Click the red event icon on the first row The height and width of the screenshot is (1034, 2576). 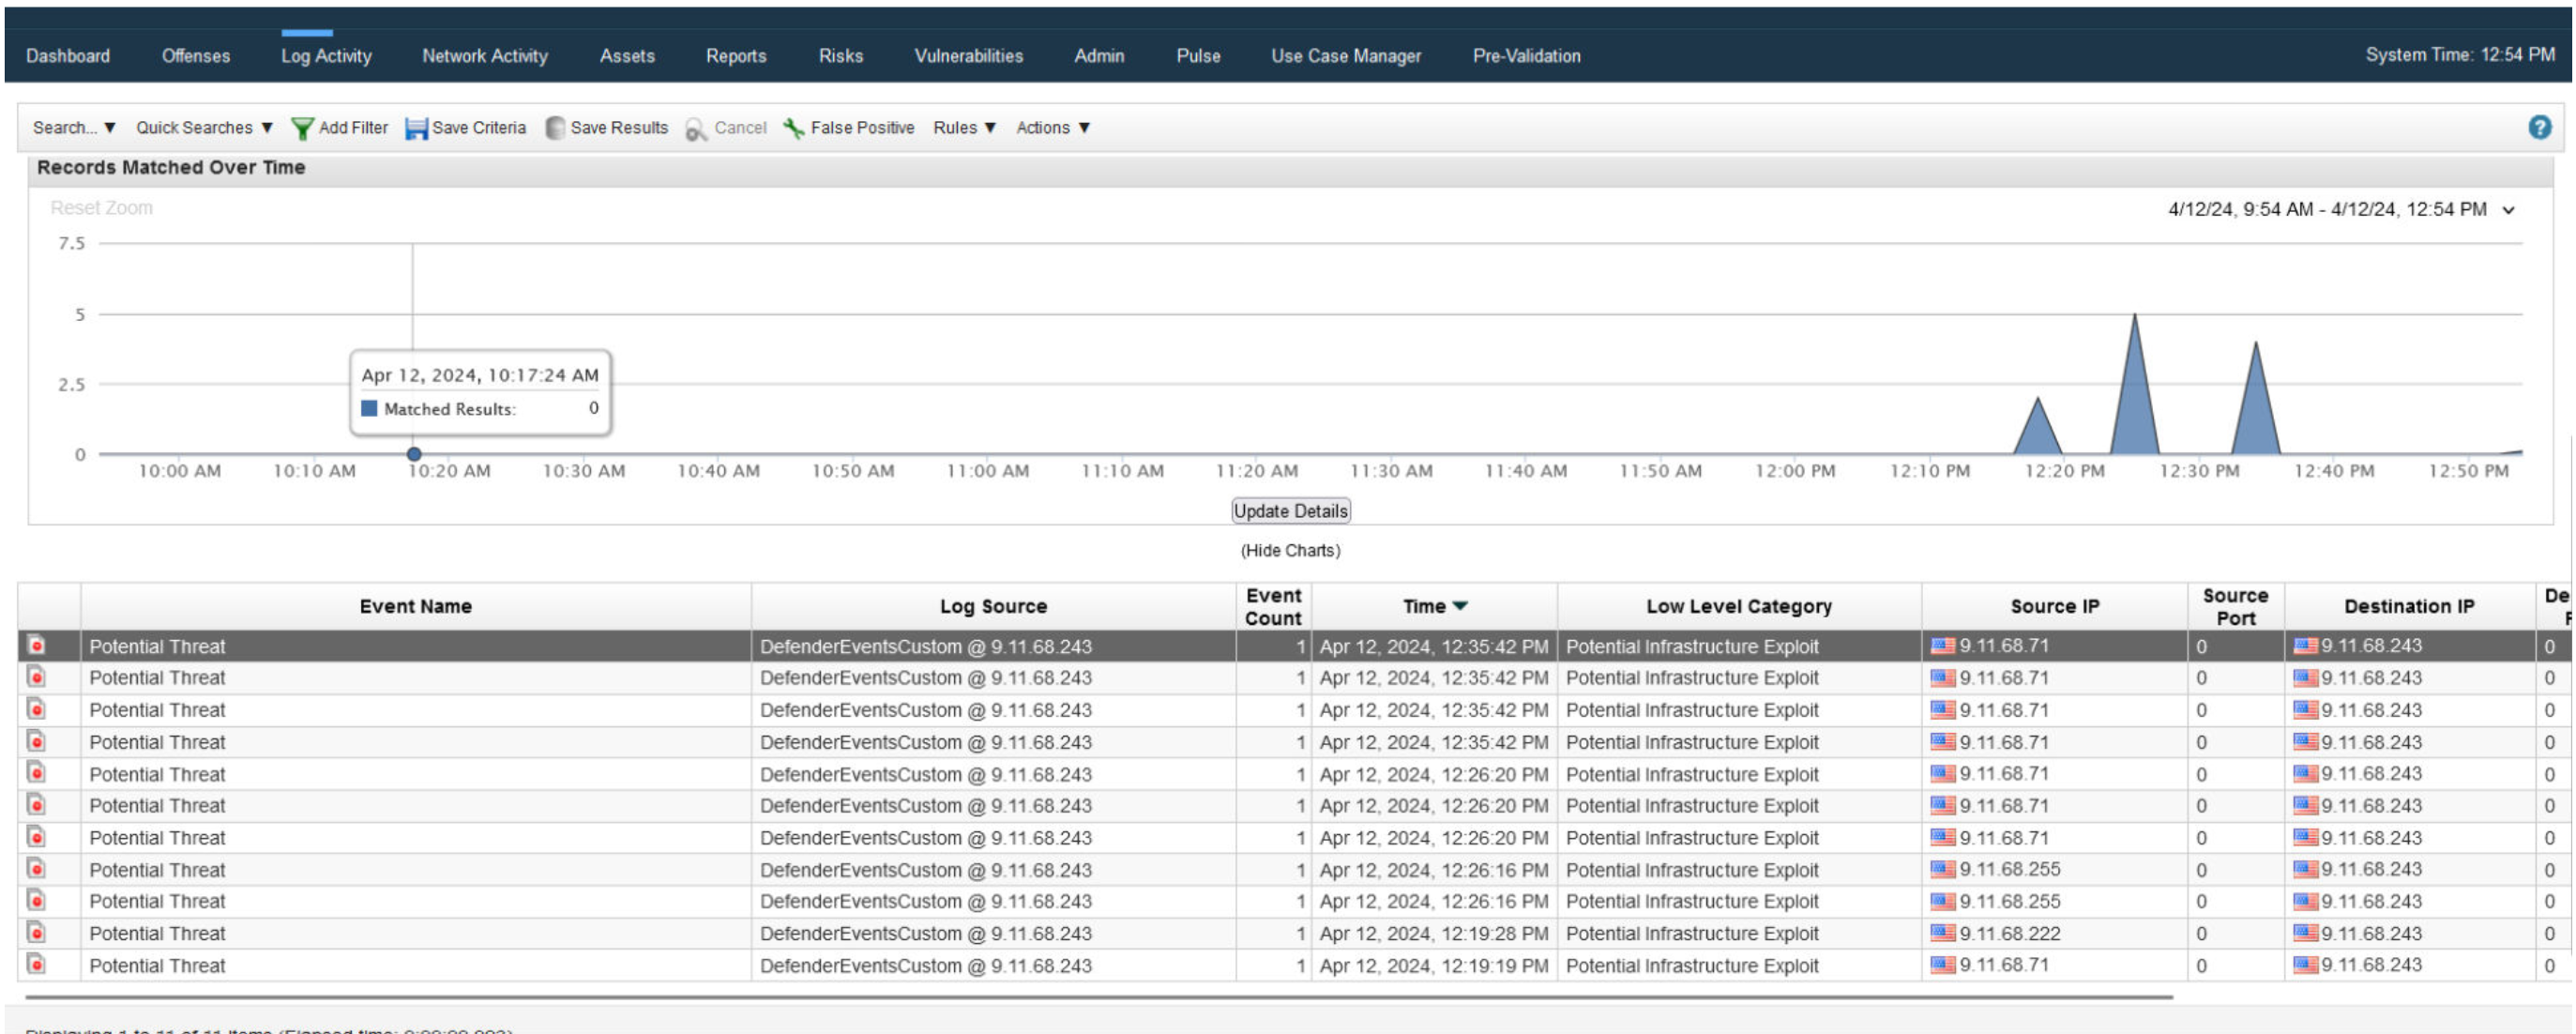(35, 646)
